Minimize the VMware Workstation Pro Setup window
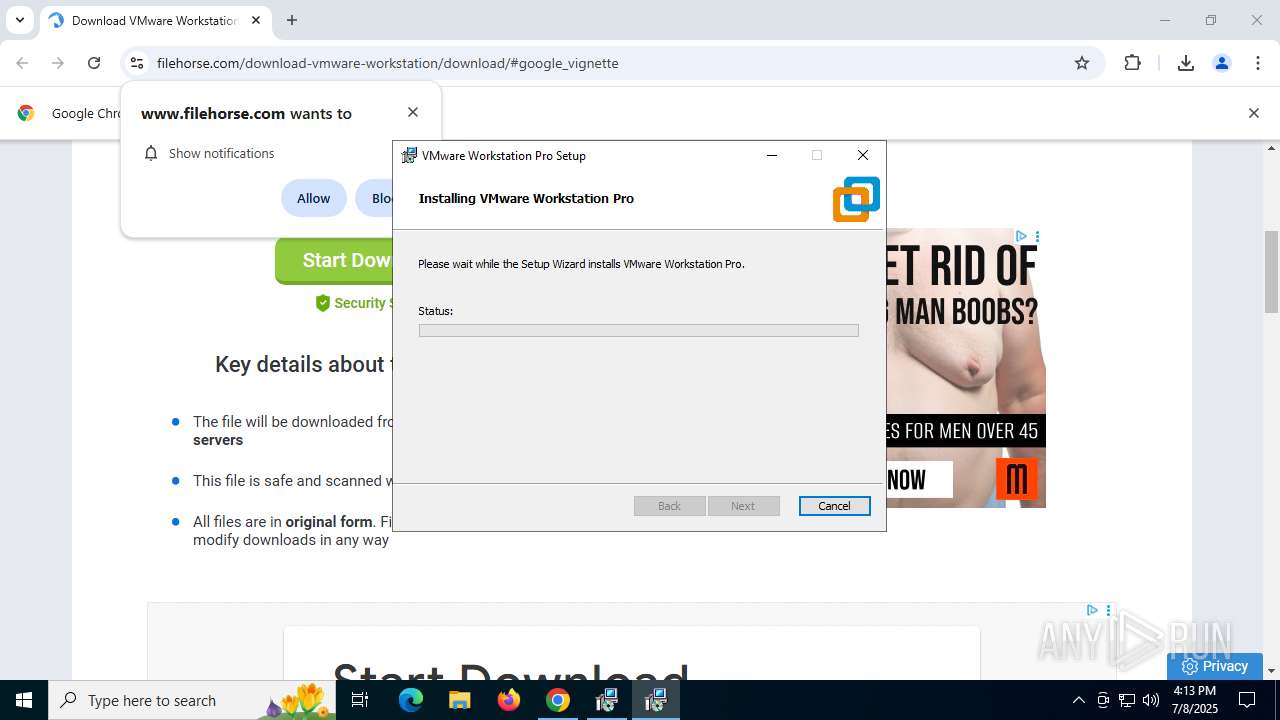The width and height of the screenshot is (1280, 720). (x=771, y=155)
